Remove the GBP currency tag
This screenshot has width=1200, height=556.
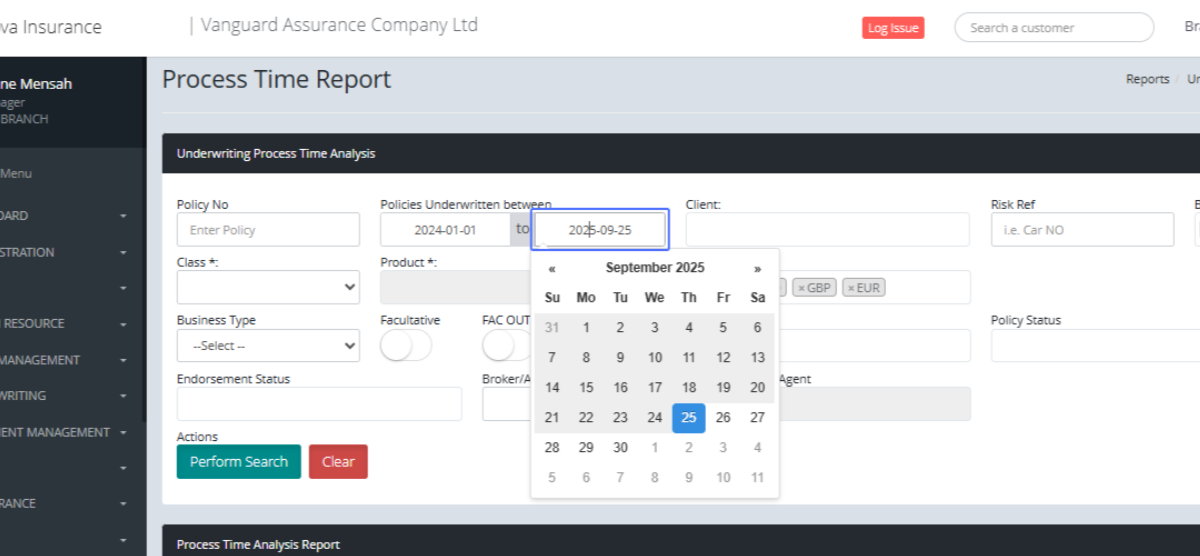point(801,288)
